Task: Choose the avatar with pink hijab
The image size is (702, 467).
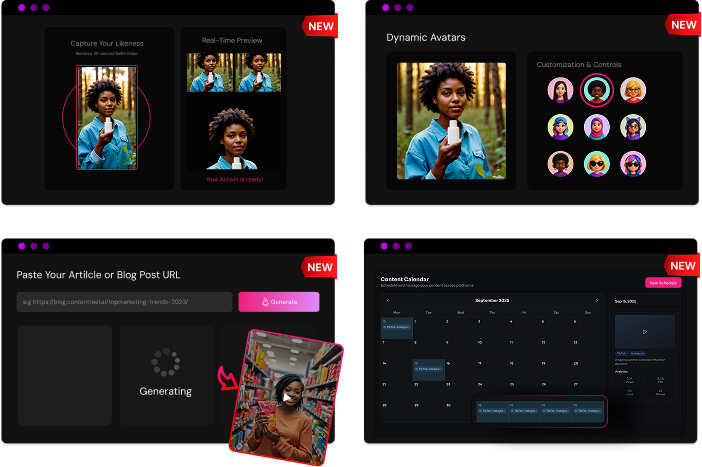Action: (597, 127)
